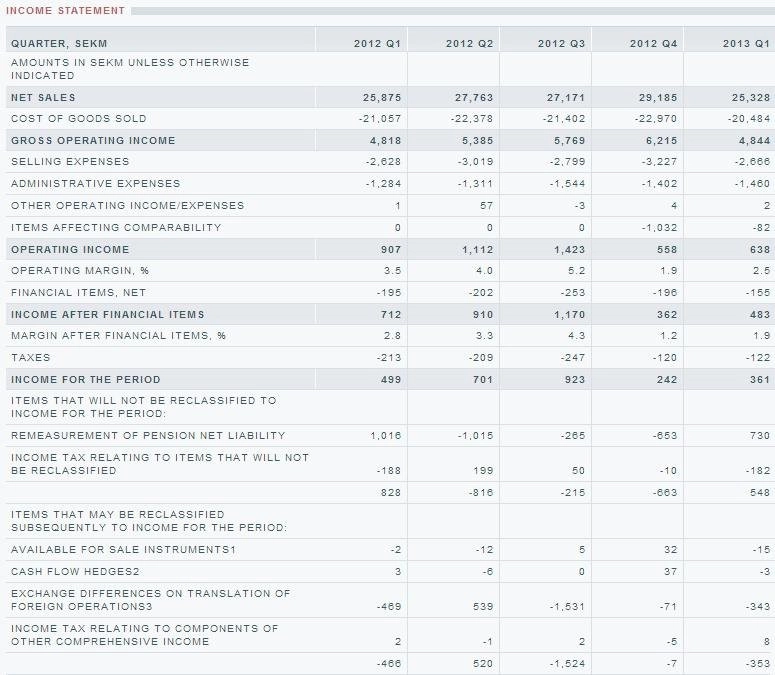Click ITEMS AFFECTING COMPARABILITY label
Image resolution: width=775 pixels, height=675 pixels.
[116, 227]
